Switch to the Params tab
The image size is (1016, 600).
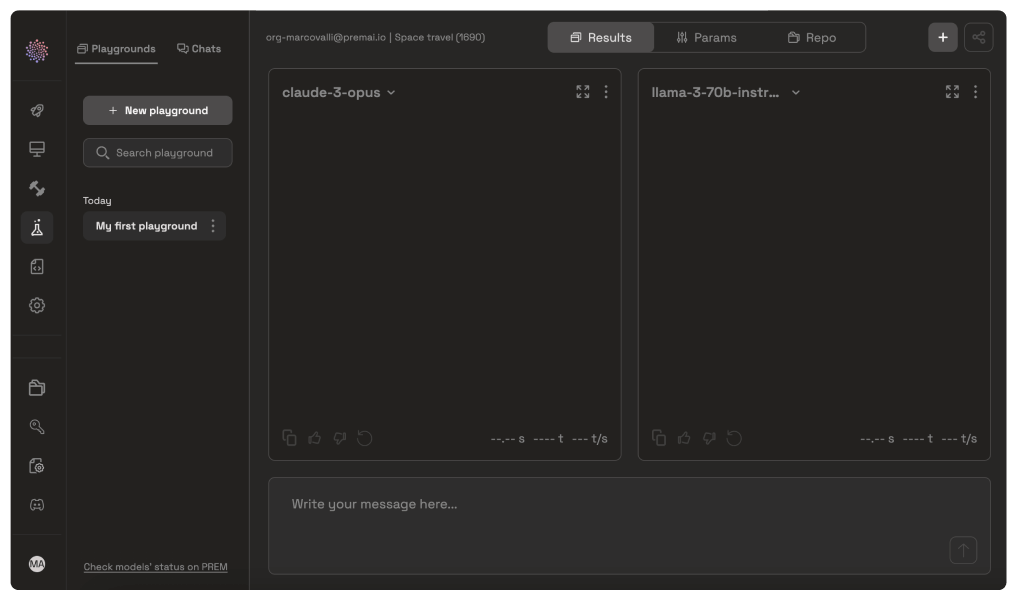coord(706,38)
